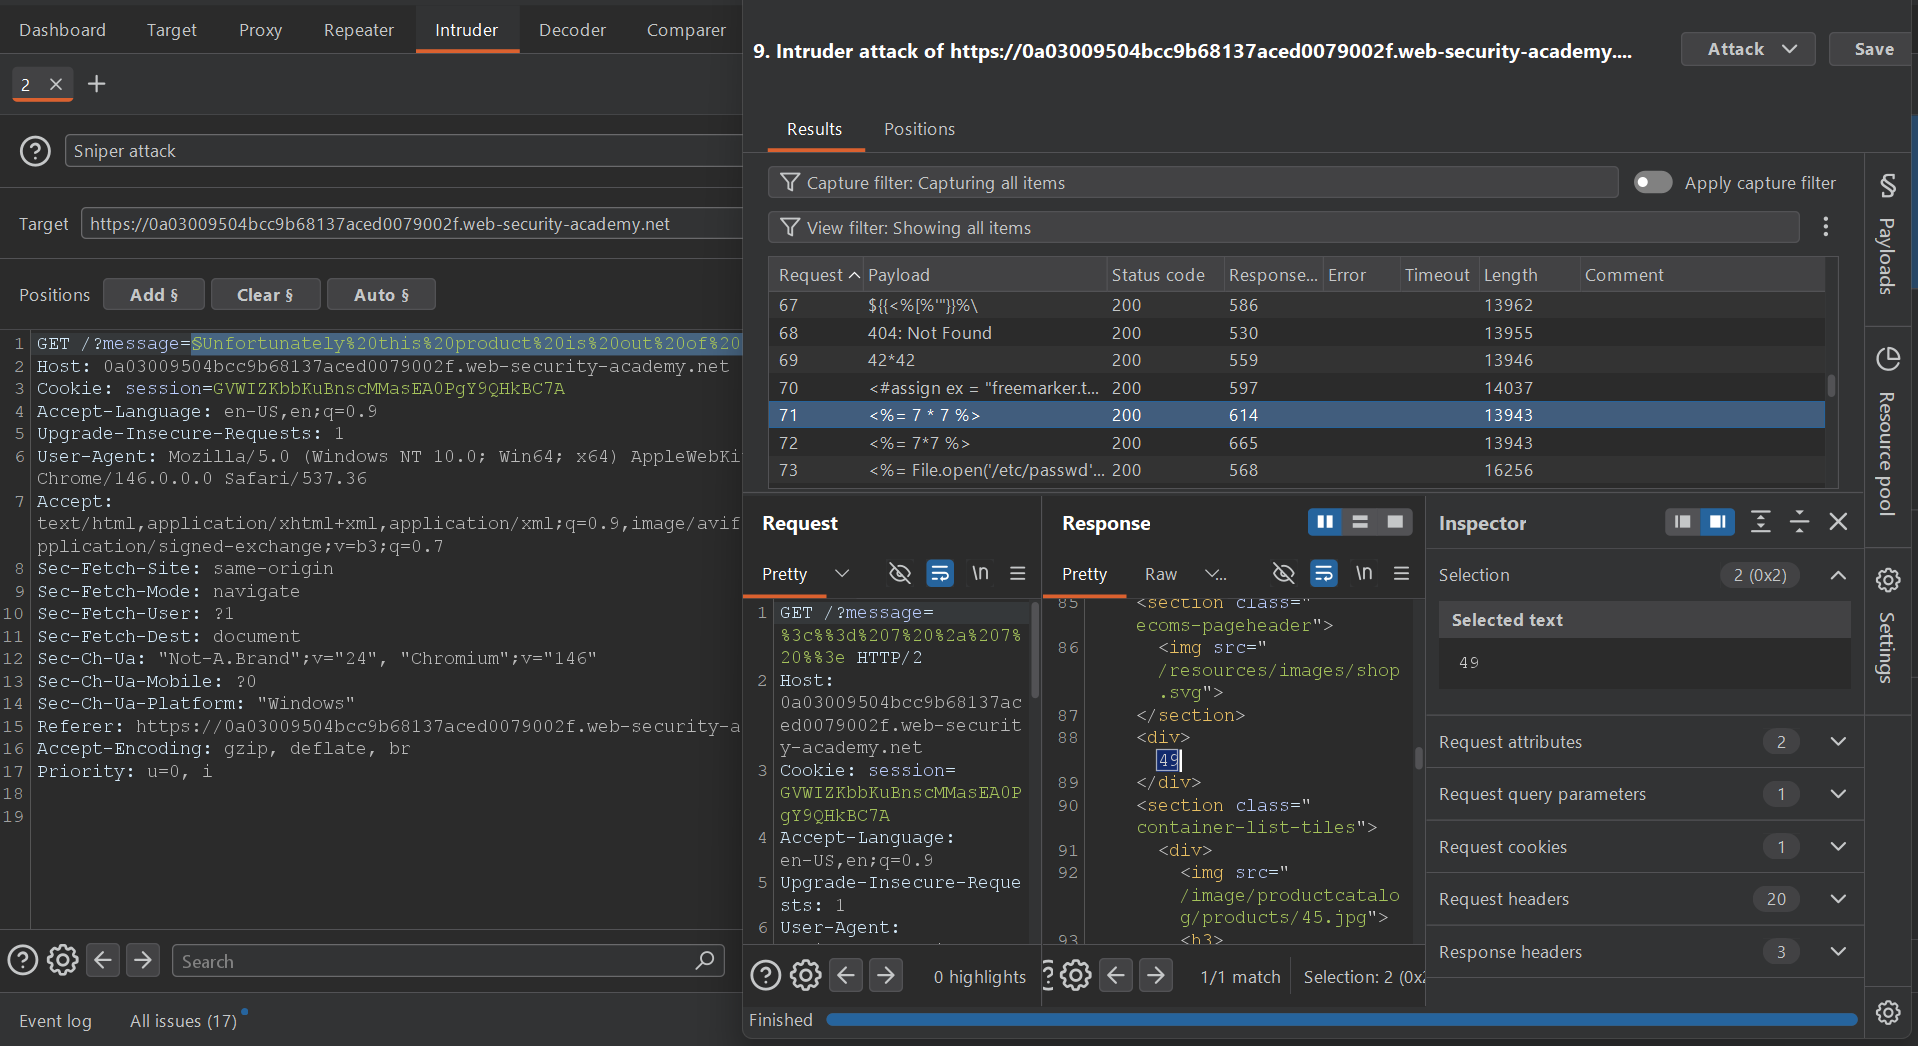The height and width of the screenshot is (1046, 1918).
Task: Open the Positions tab in the attack window
Action: click(x=919, y=129)
